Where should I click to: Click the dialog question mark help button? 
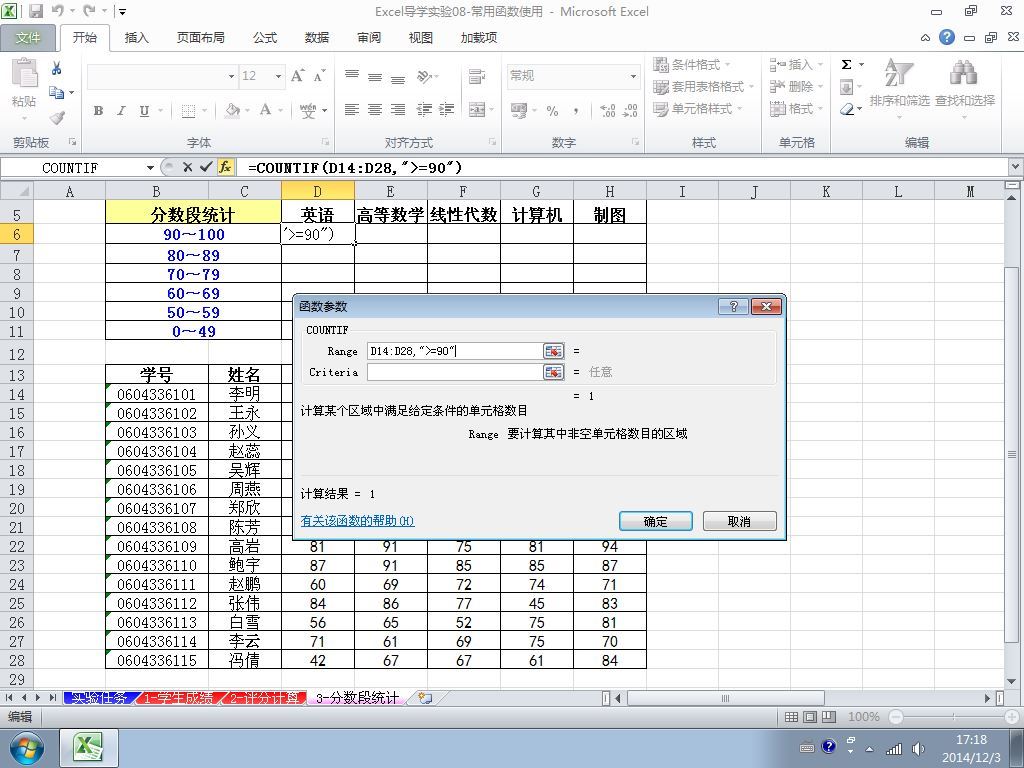(x=733, y=306)
